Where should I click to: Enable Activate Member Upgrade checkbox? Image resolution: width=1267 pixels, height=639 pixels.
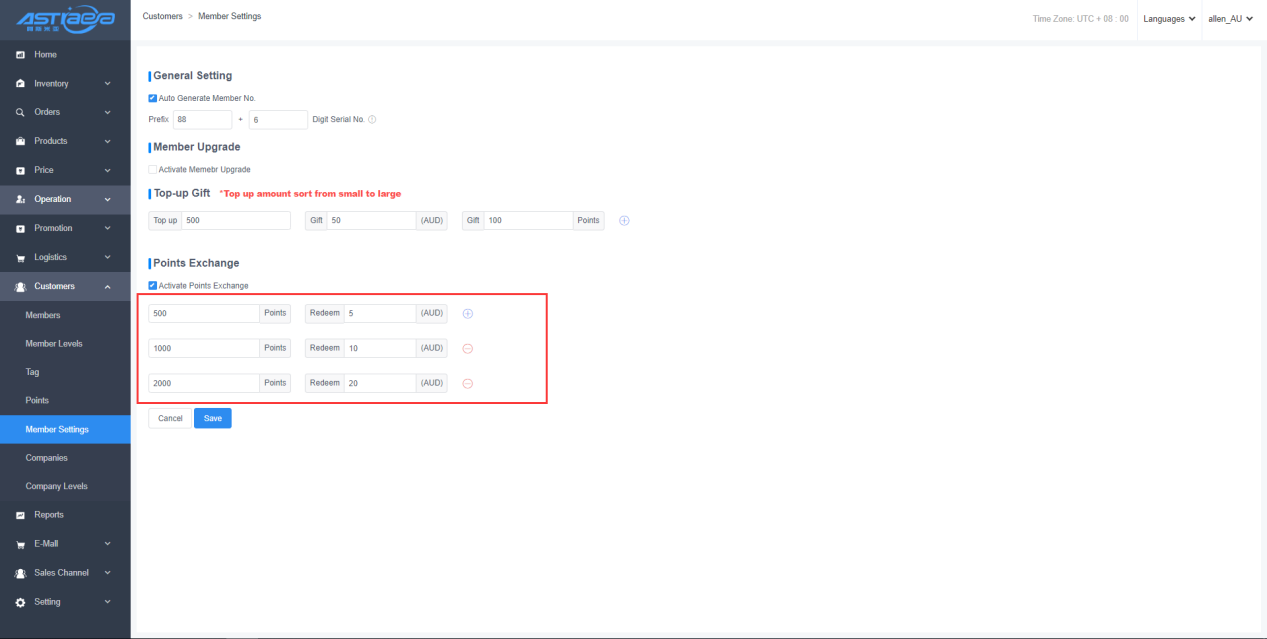[x=153, y=170]
